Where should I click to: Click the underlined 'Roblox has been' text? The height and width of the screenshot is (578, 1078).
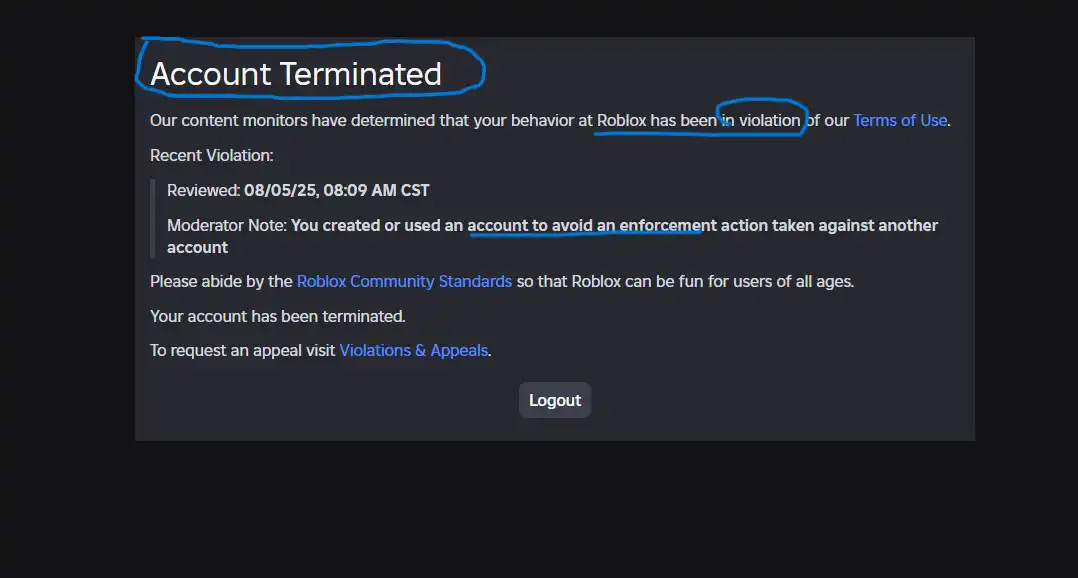pos(657,120)
